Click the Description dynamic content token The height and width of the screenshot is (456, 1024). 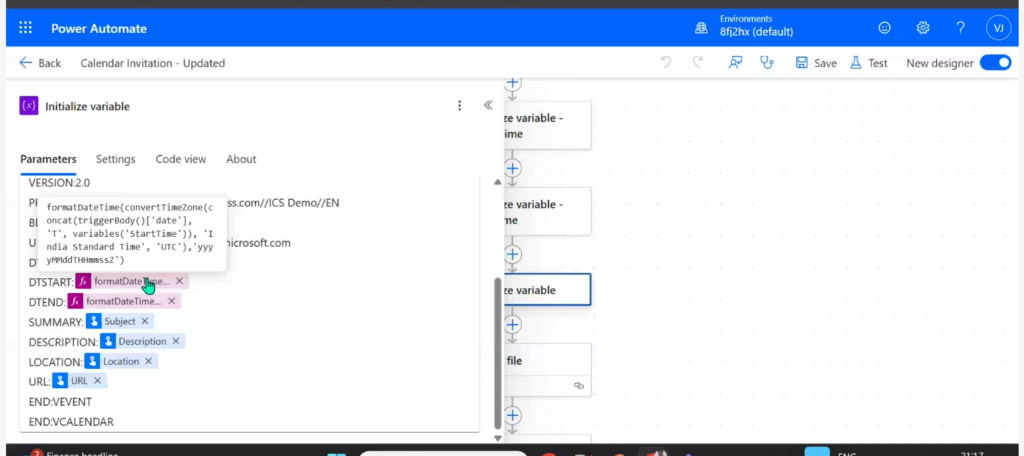(142, 341)
